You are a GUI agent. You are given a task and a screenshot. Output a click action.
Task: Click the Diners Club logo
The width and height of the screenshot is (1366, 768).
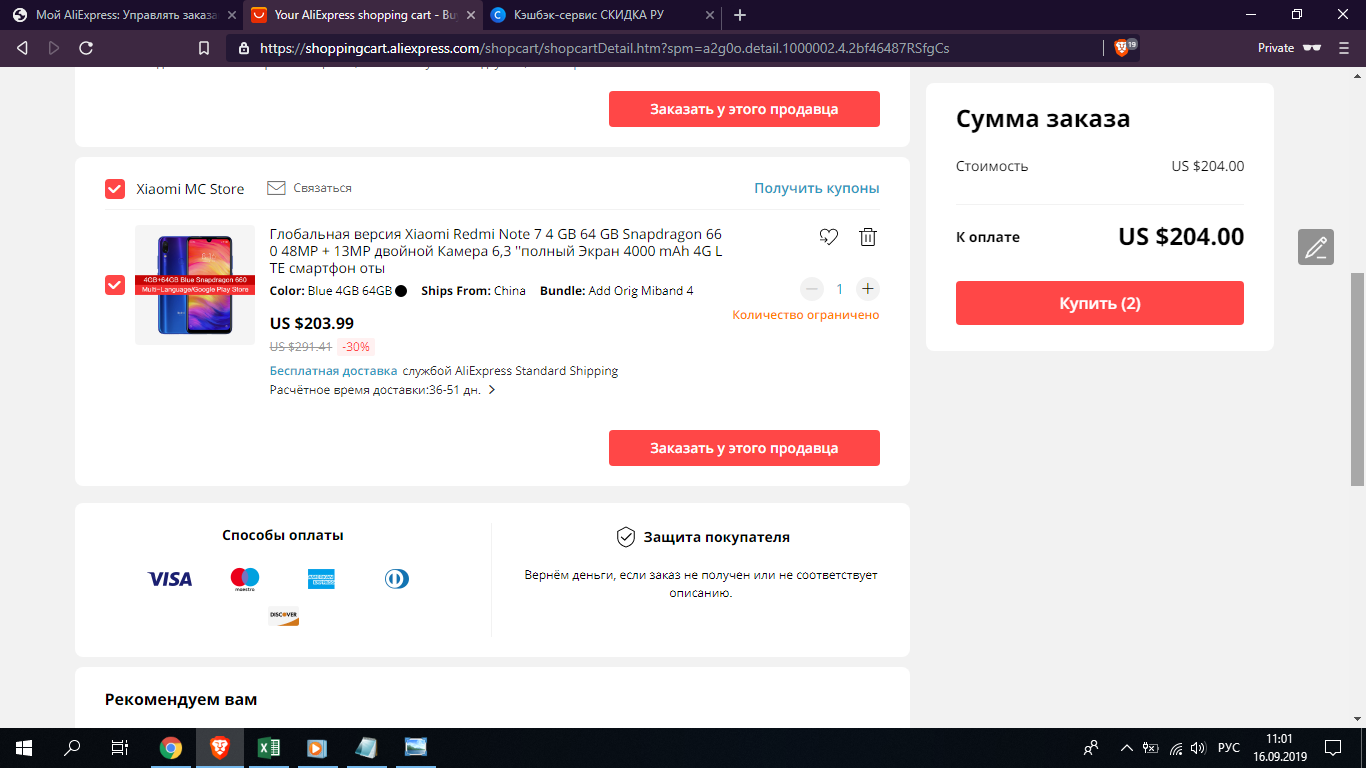[397, 579]
